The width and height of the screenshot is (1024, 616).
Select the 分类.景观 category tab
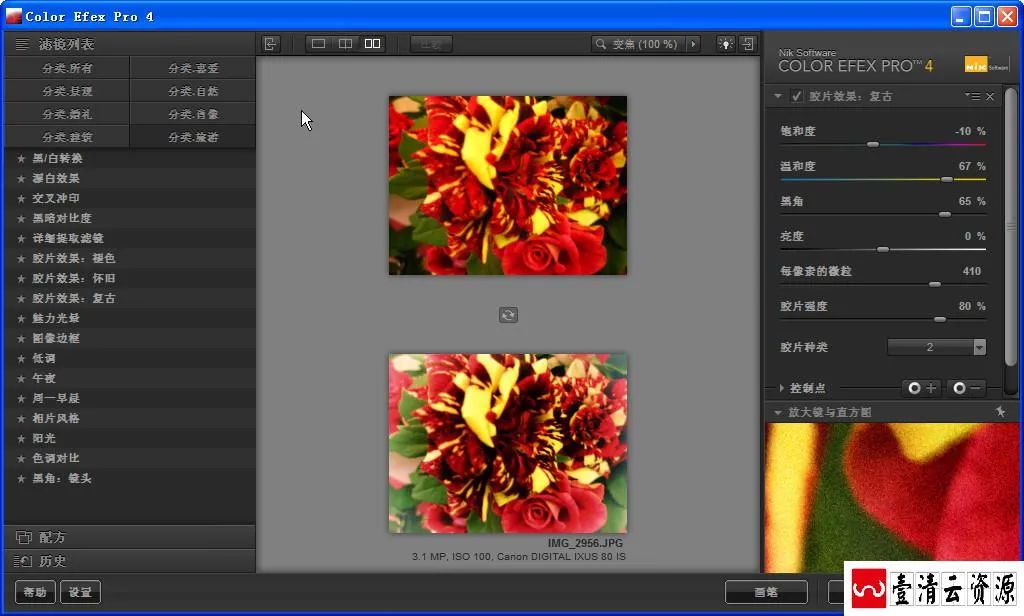tap(67, 91)
